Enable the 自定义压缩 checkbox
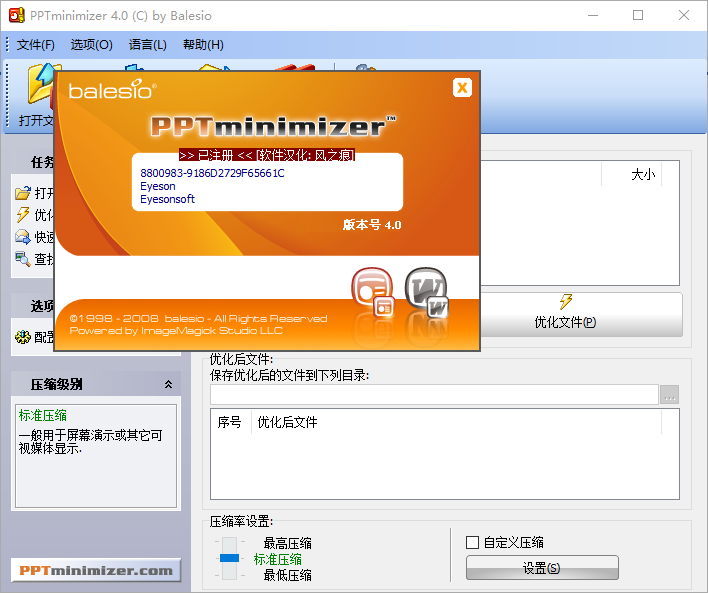This screenshot has width=708, height=593. 472,542
